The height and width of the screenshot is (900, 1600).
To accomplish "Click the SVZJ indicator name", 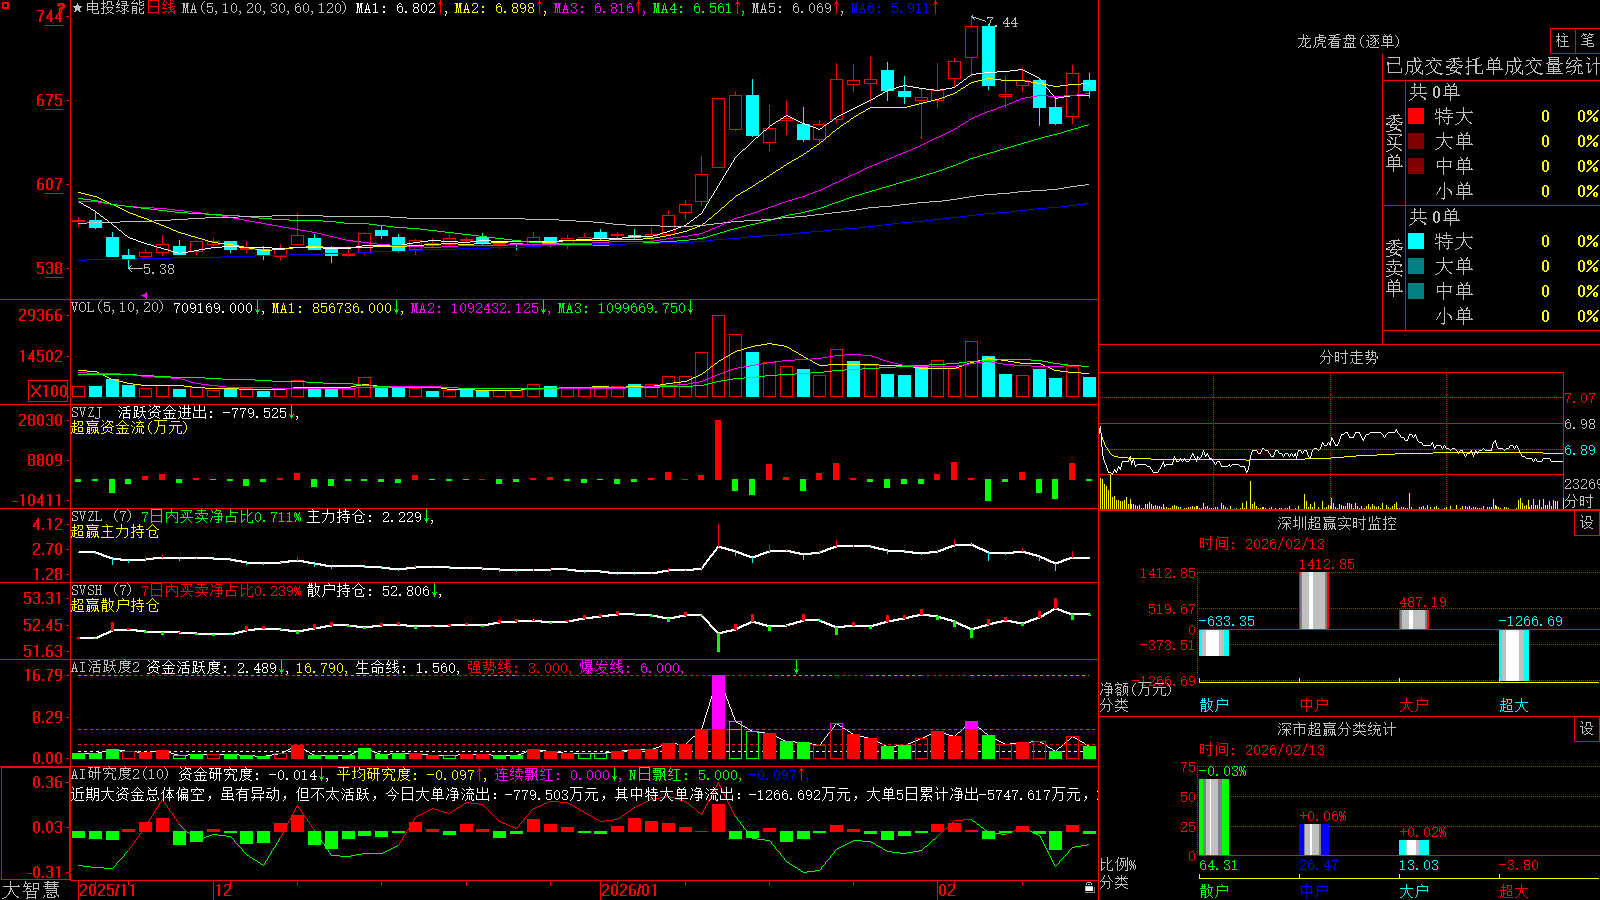I will click(86, 412).
